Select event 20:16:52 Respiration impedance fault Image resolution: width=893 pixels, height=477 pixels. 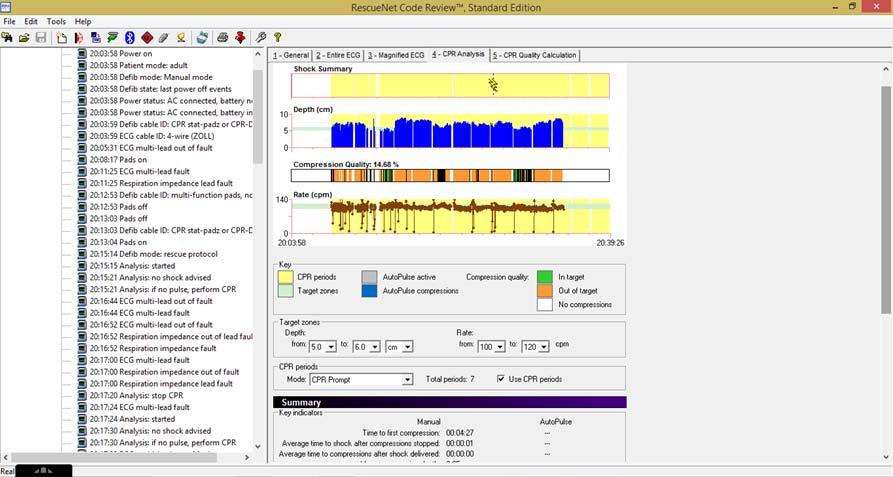click(153, 348)
